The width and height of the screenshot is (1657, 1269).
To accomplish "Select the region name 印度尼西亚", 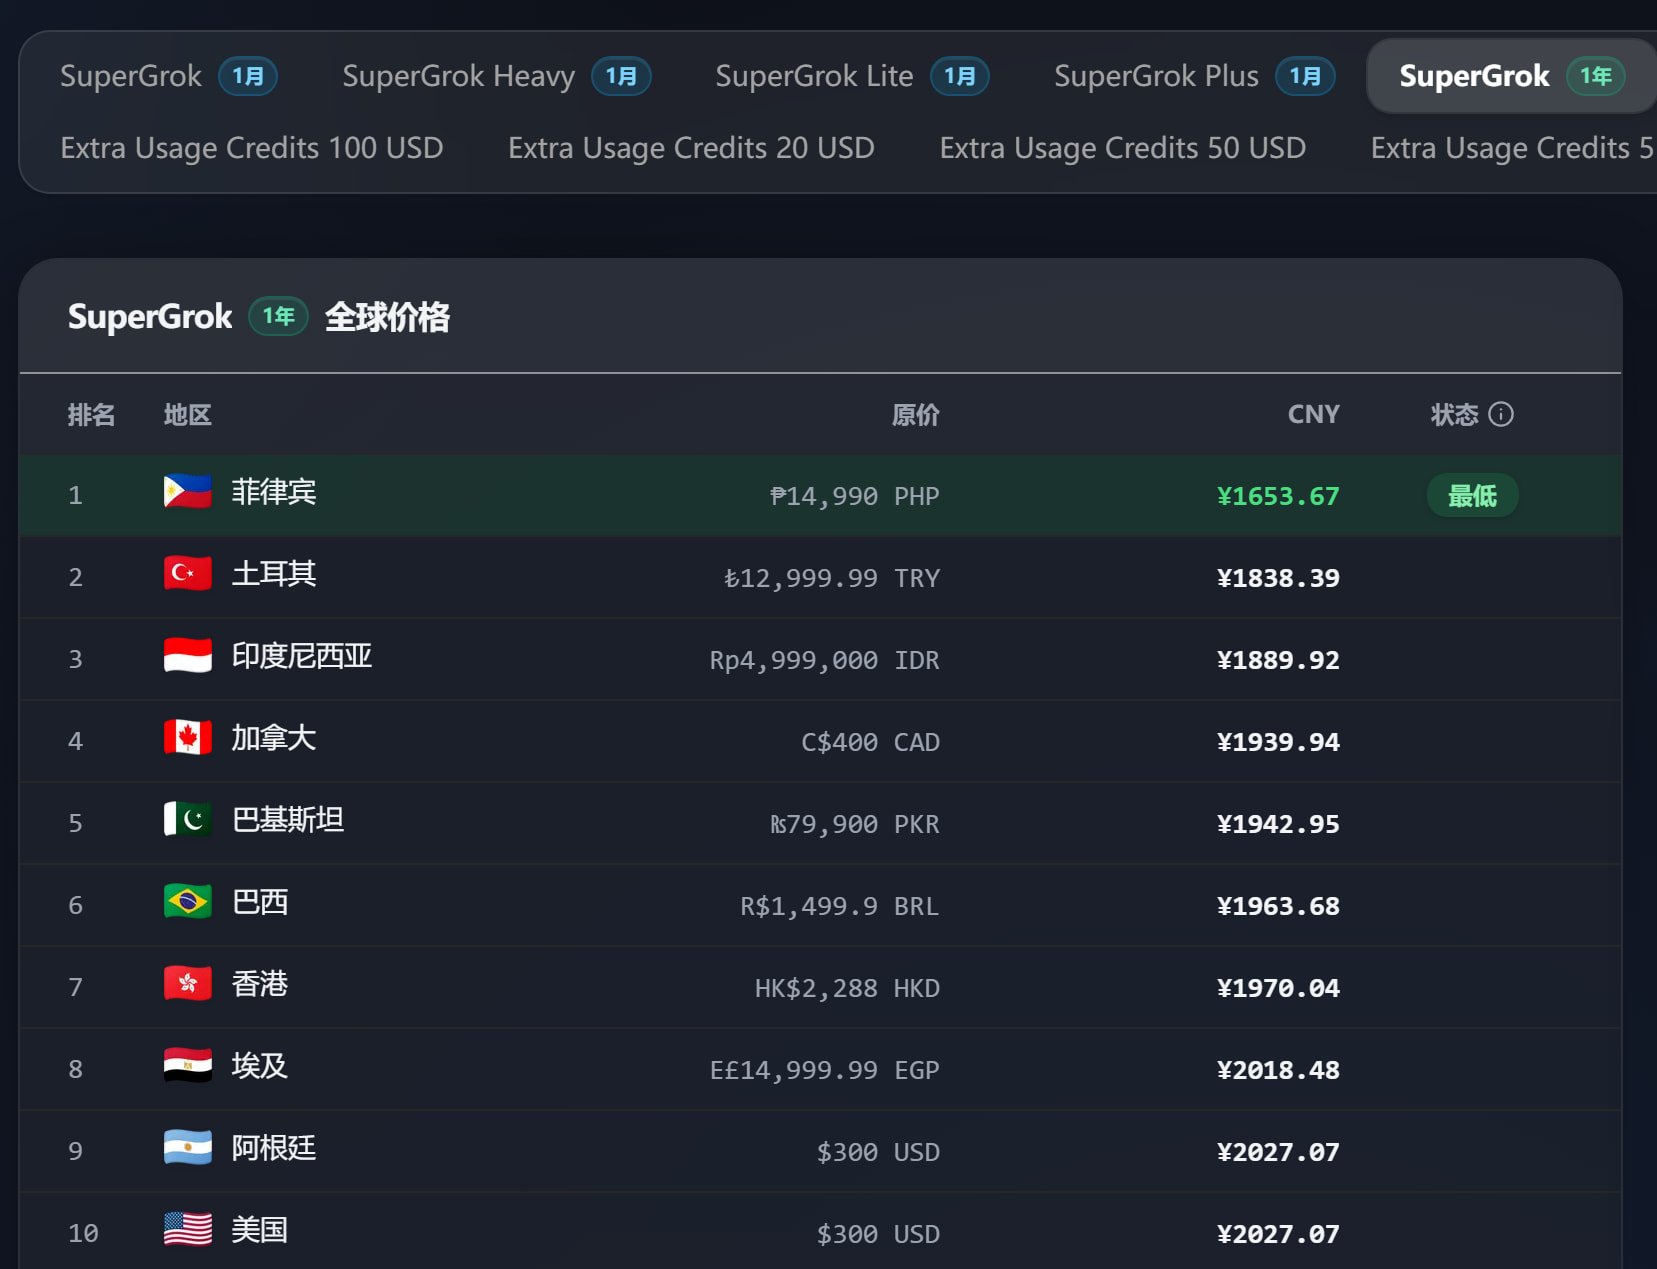I will pos(302,656).
